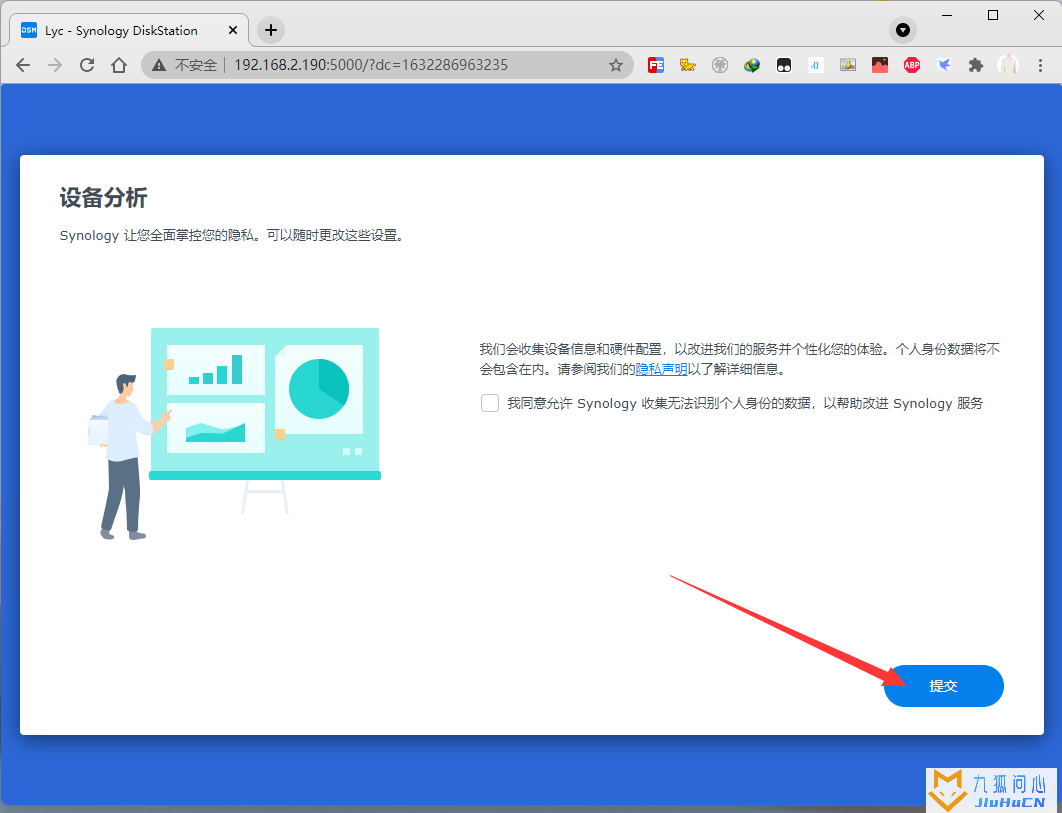
Task: Minimize the Chrome window
Action: pos(947,15)
